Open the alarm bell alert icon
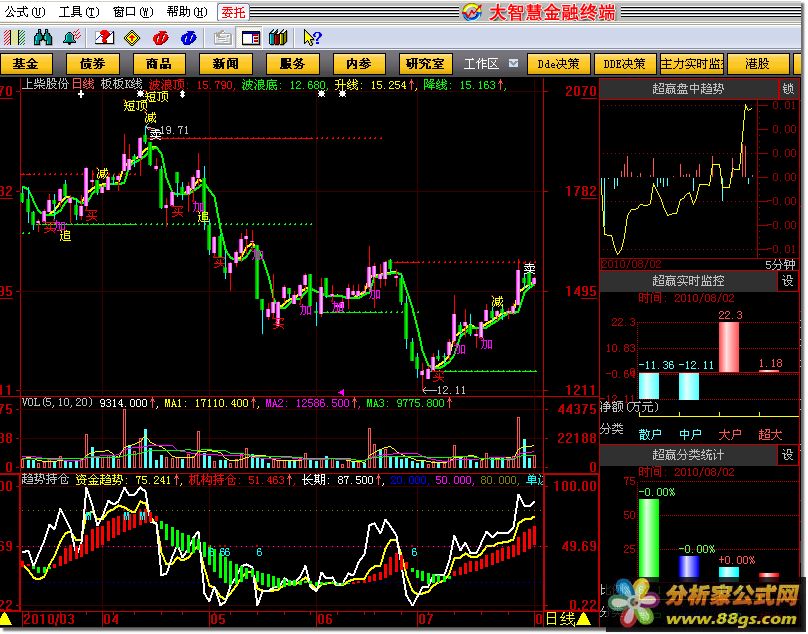808x634 pixels. tap(72, 38)
